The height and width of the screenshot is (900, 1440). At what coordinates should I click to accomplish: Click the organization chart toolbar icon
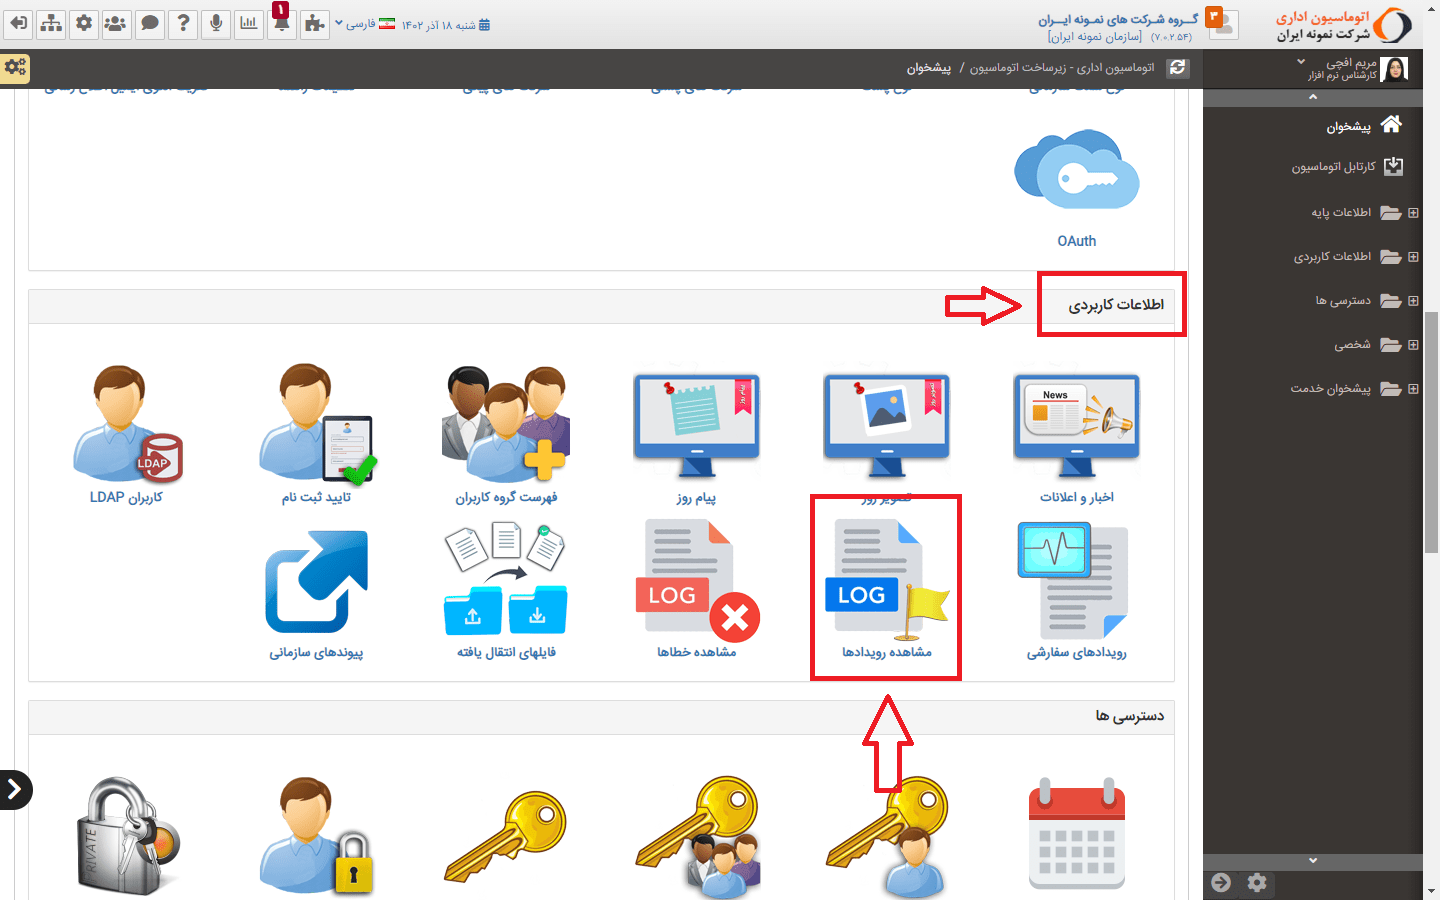click(x=51, y=23)
